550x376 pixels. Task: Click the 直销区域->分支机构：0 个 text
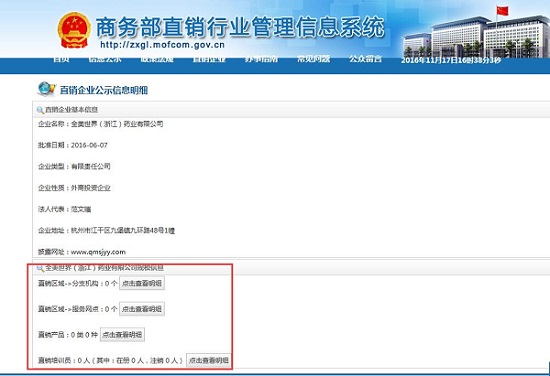pos(78,283)
